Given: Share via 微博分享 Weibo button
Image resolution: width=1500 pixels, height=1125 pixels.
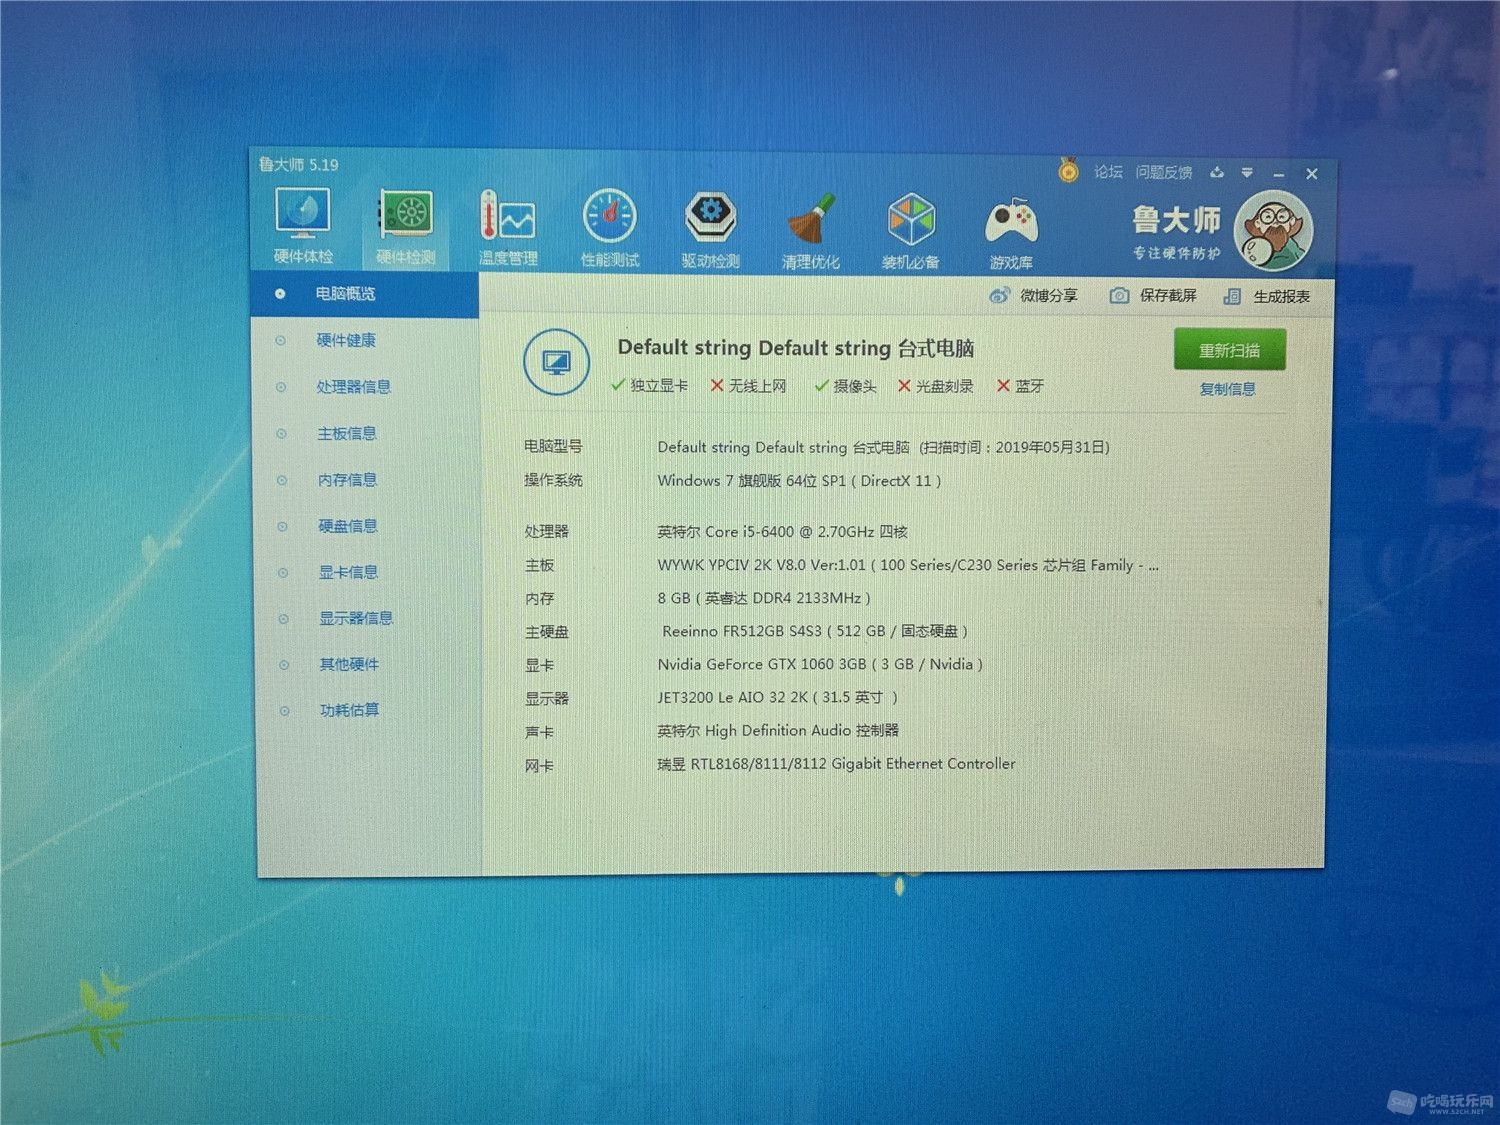Looking at the screenshot, I should (x=1033, y=295).
